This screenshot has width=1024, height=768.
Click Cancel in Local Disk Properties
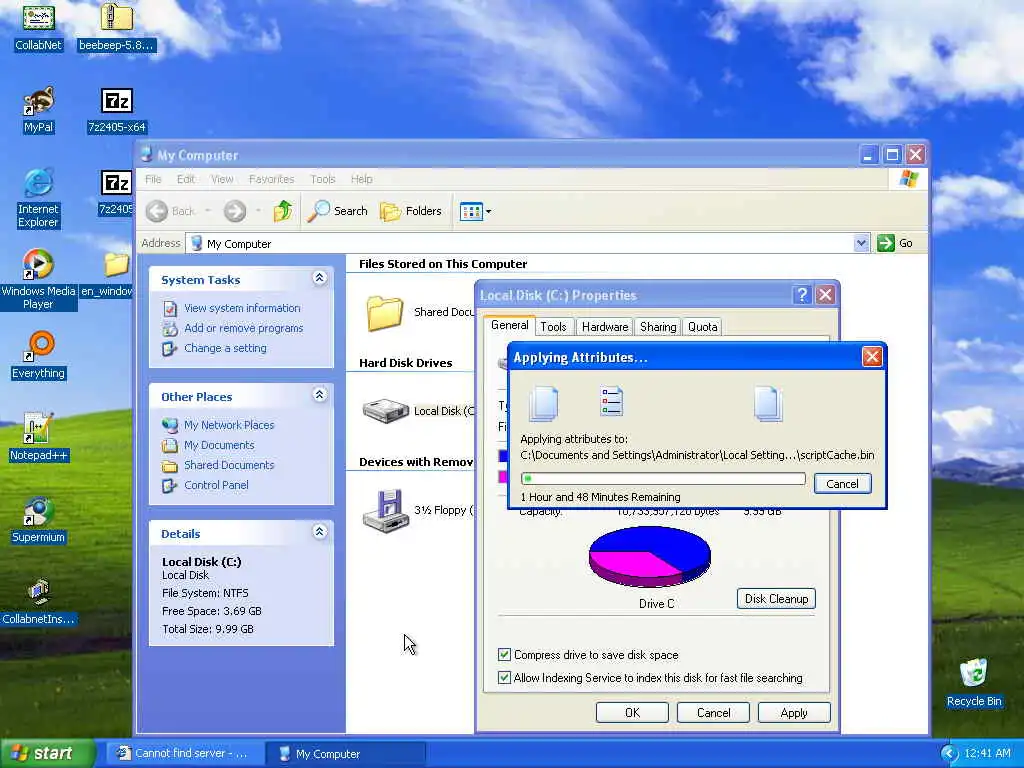pos(713,712)
